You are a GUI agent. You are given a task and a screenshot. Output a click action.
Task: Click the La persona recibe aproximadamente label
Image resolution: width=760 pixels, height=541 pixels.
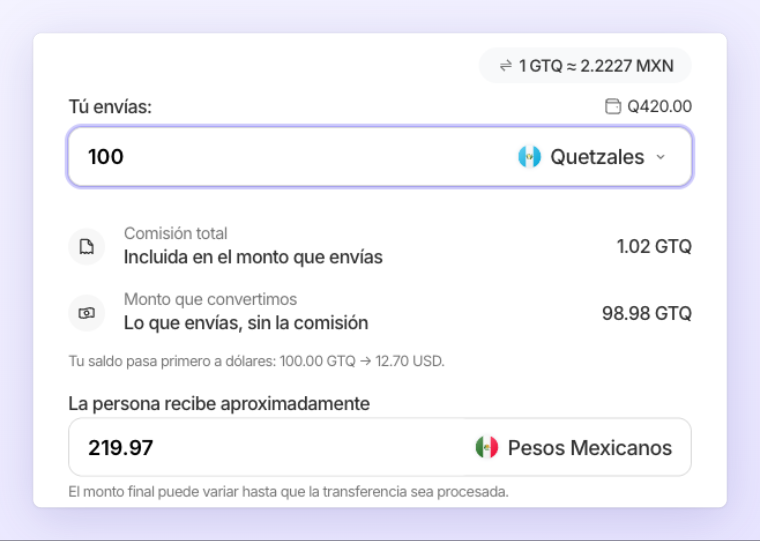219,403
